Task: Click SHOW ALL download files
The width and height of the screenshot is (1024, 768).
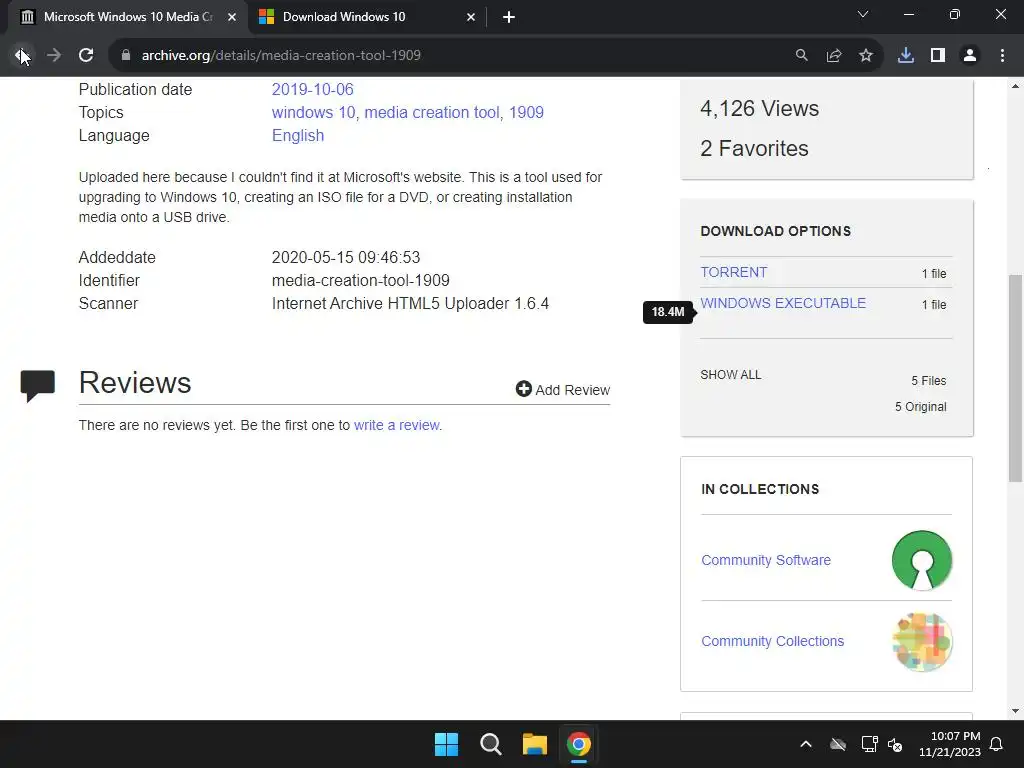Action: point(731,375)
